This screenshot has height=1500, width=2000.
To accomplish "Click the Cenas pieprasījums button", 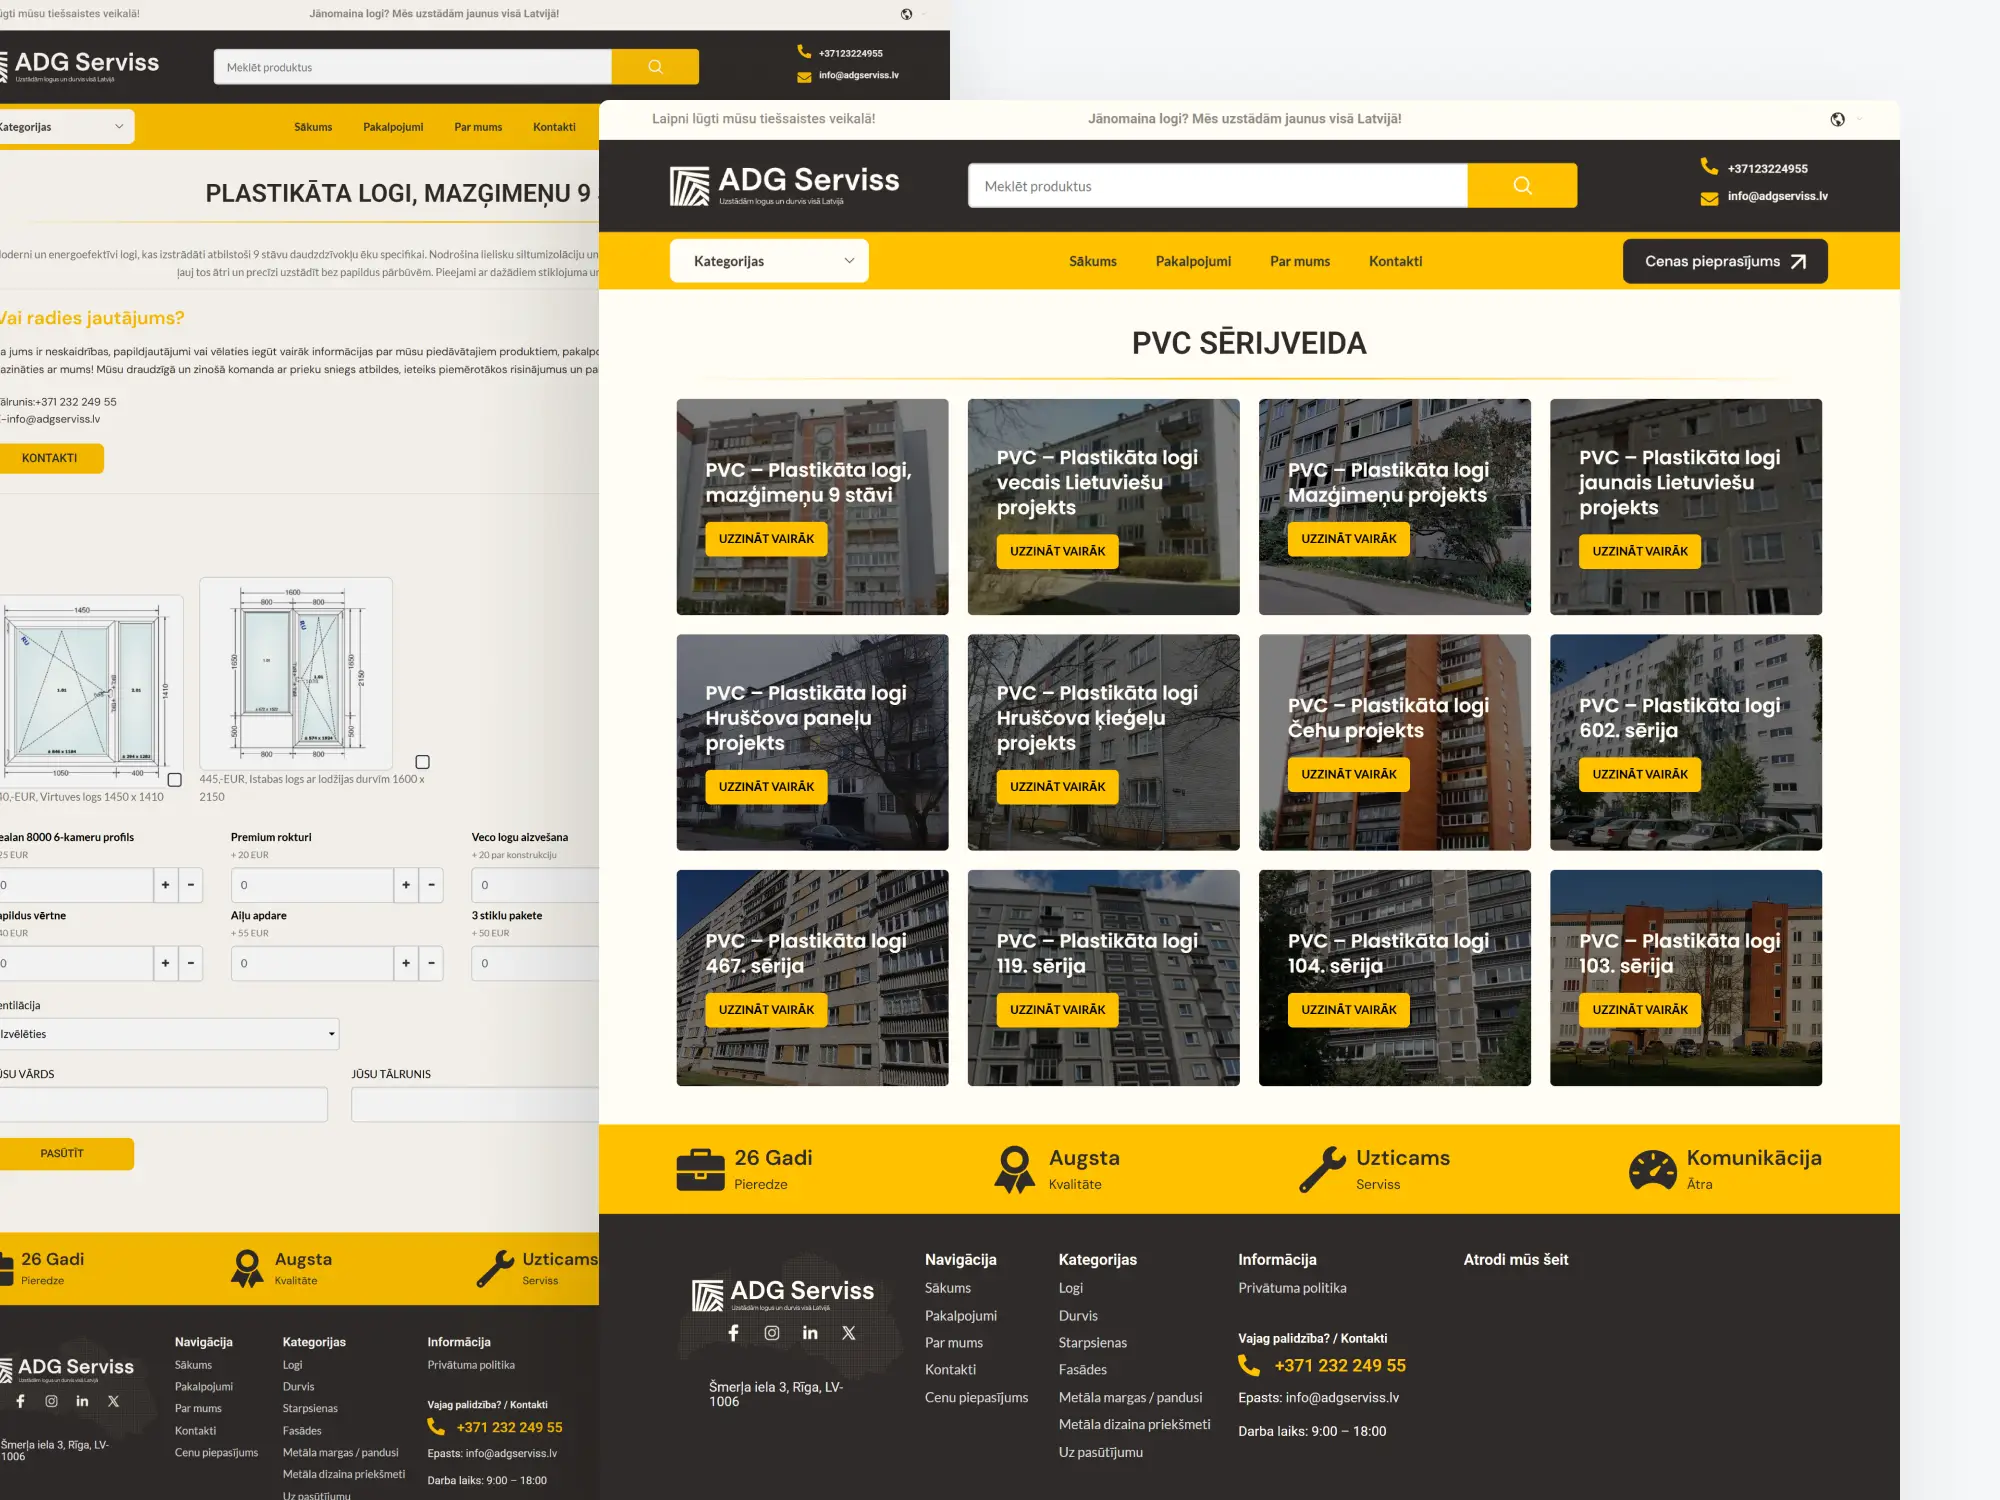I will (x=1724, y=260).
